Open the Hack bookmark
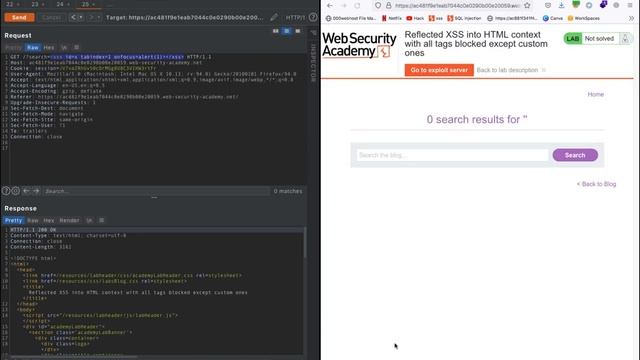Image resolution: width=640 pixels, height=360 pixels. 416,18
